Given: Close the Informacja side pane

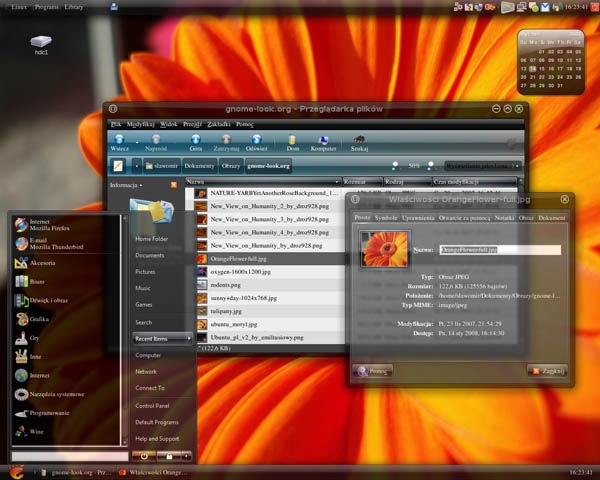Looking at the screenshot, I should pyautogui.click(x=174, y=185).
